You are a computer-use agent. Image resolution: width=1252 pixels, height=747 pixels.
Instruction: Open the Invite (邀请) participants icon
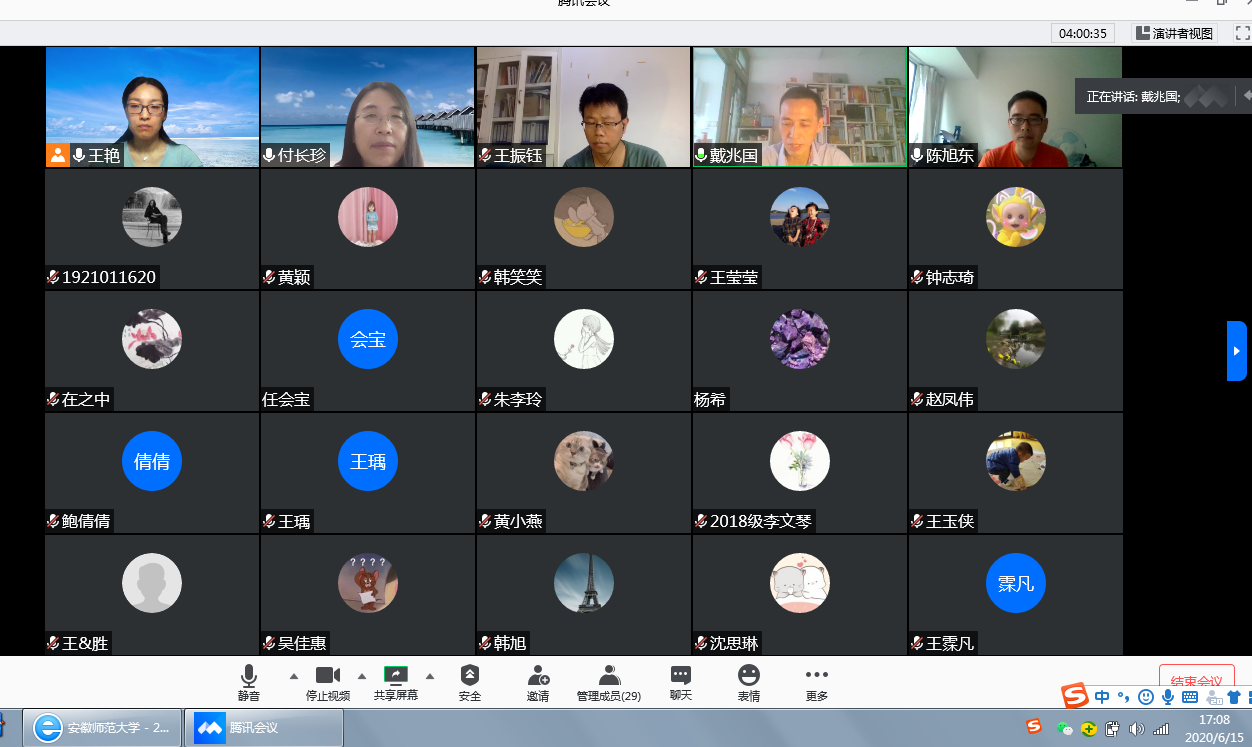(x=538, y=676)
